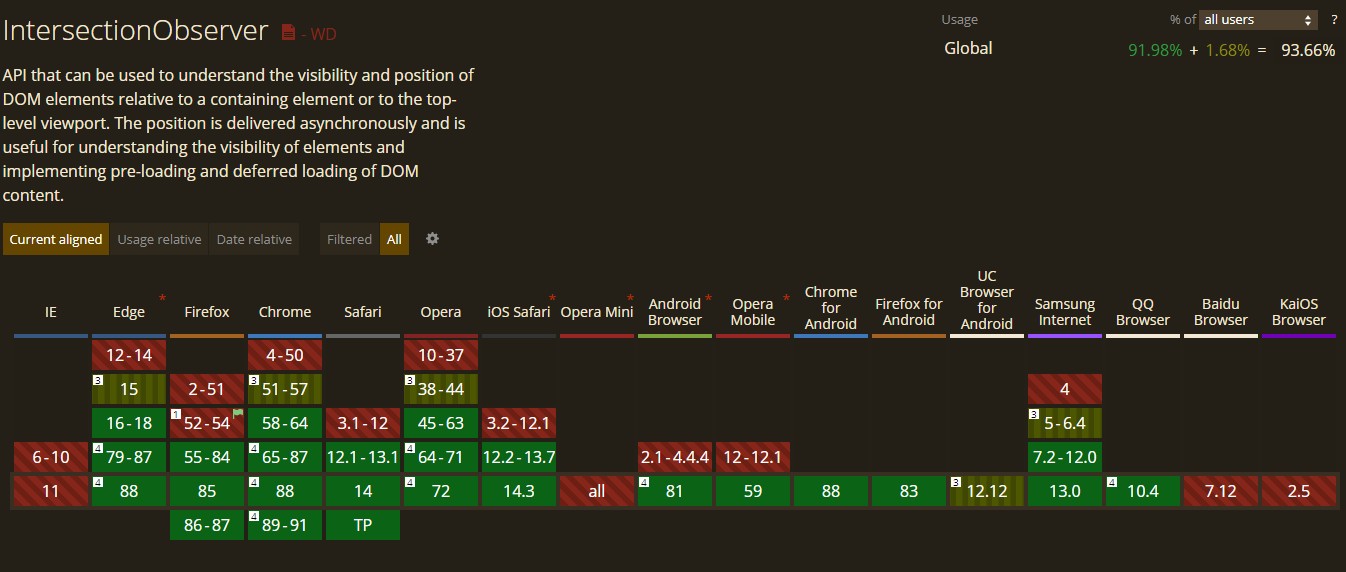Click the IE 11 cell
Viewport: 1346px width, 572px height.
click(51, 491)
